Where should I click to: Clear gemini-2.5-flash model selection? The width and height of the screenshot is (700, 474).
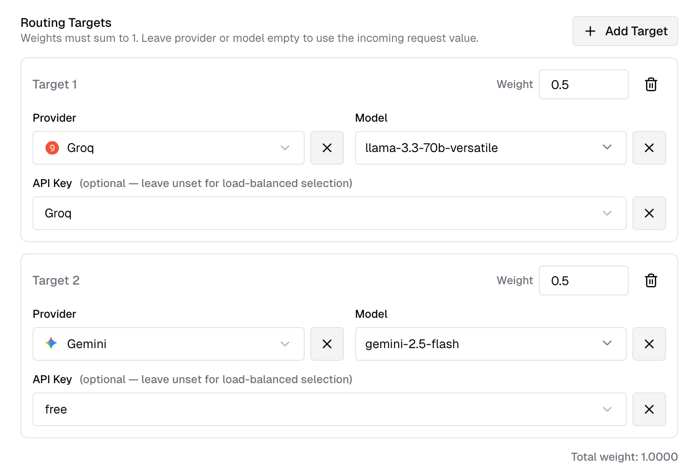(649, 344)
